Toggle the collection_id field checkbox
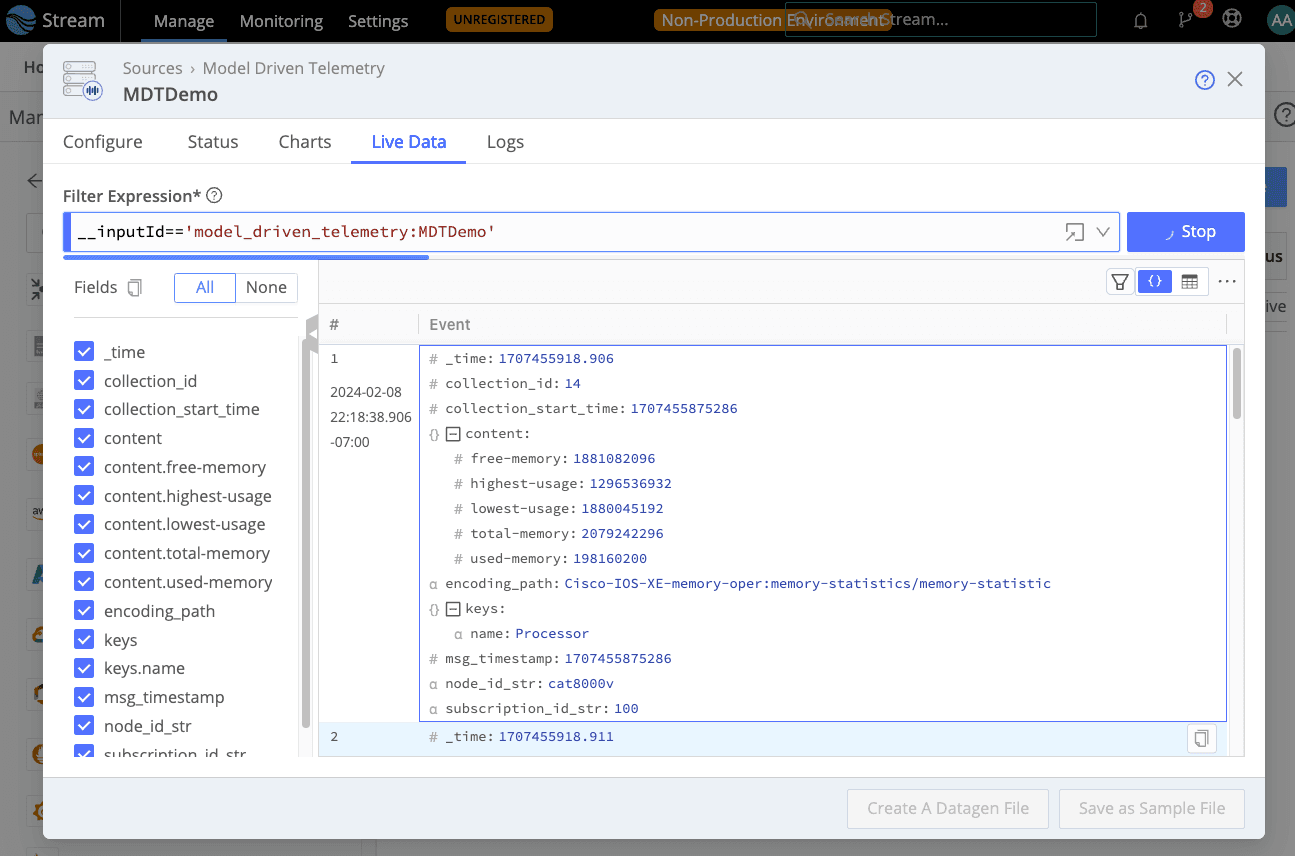Viewport: 1295px width, 856px height. pos(84,381)
